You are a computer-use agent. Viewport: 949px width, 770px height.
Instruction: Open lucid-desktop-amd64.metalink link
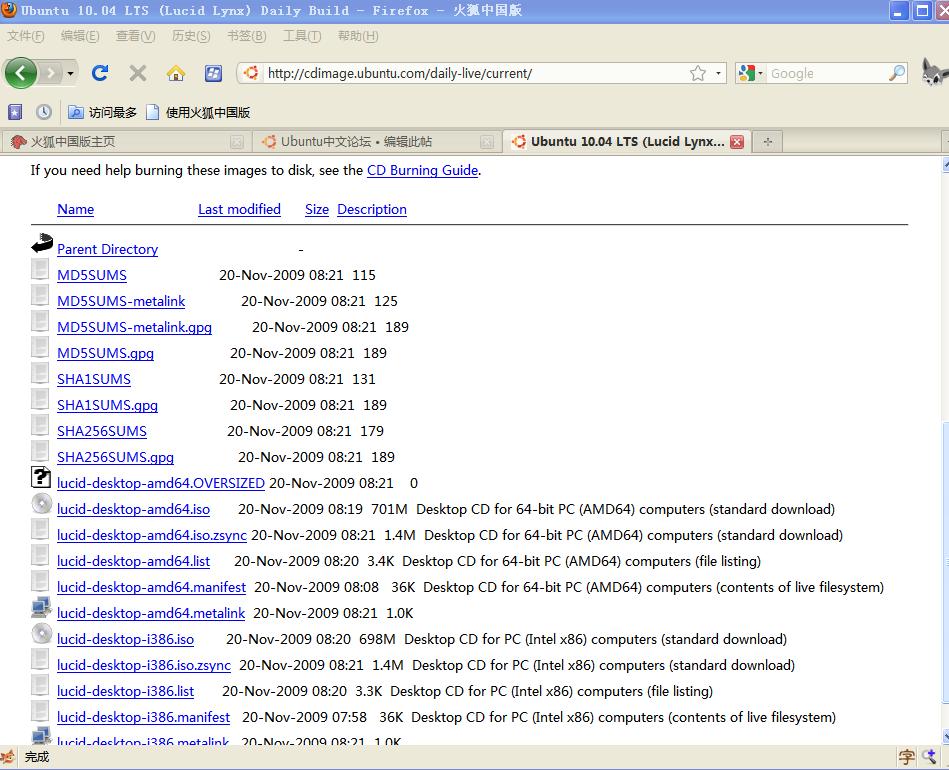[151, 614]
